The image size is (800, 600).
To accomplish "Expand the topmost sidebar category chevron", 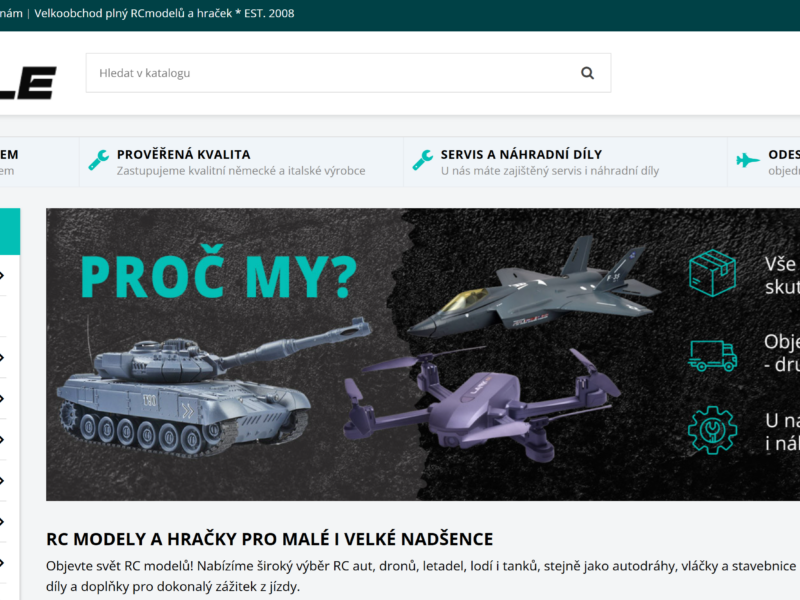I will pos(2,276).
